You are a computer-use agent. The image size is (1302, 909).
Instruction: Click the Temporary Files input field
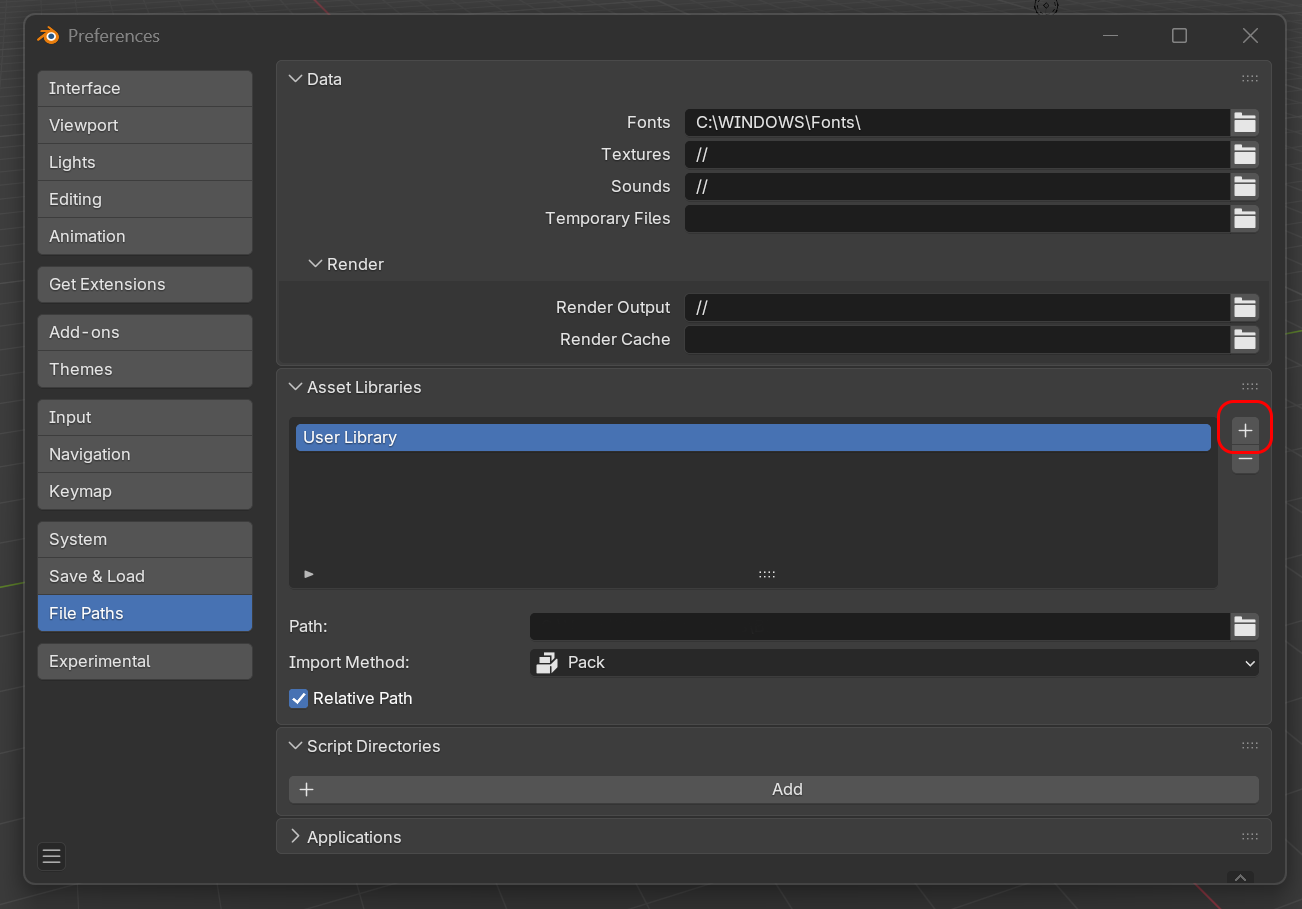955,218
